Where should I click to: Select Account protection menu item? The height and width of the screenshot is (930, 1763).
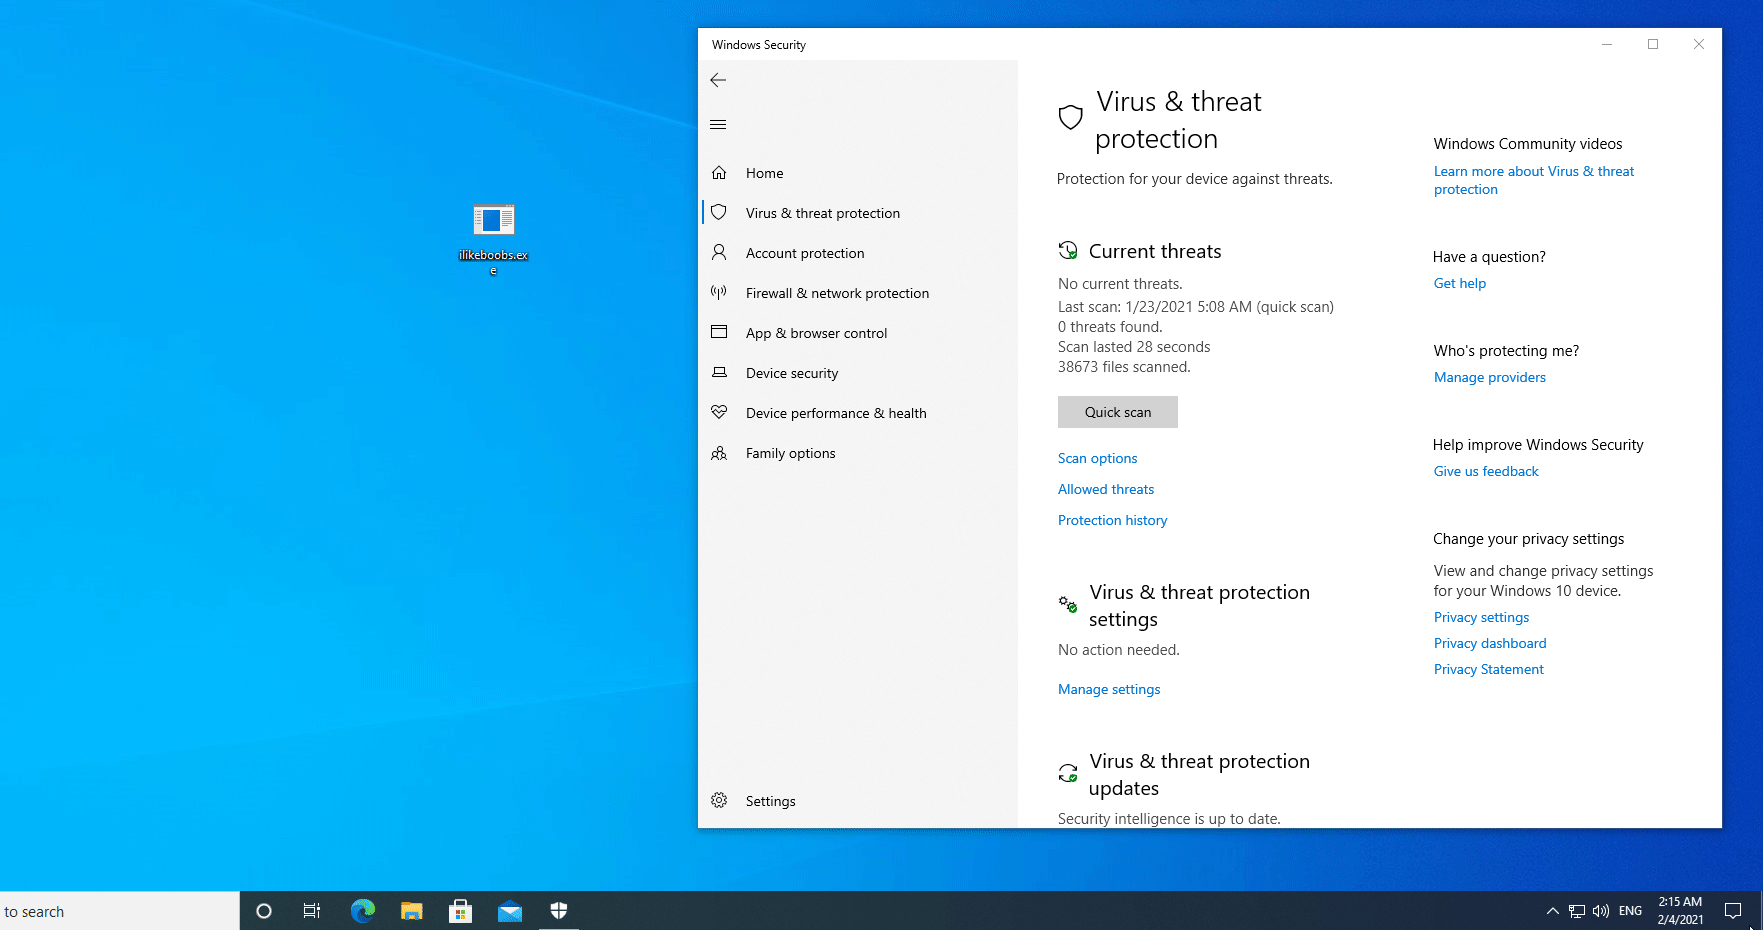point(805,253)
